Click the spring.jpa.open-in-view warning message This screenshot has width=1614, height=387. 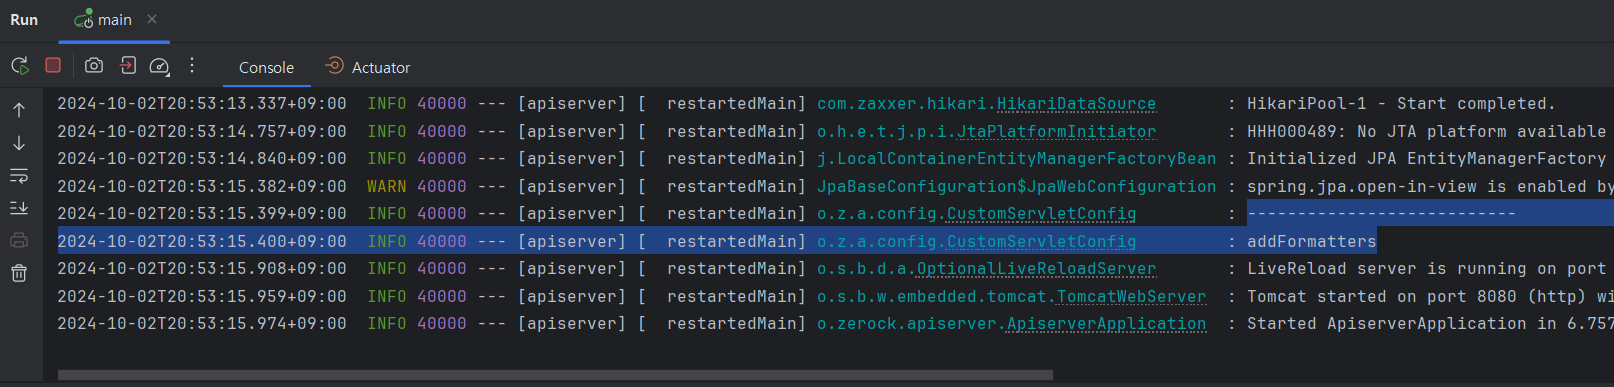pos(1430,186)
